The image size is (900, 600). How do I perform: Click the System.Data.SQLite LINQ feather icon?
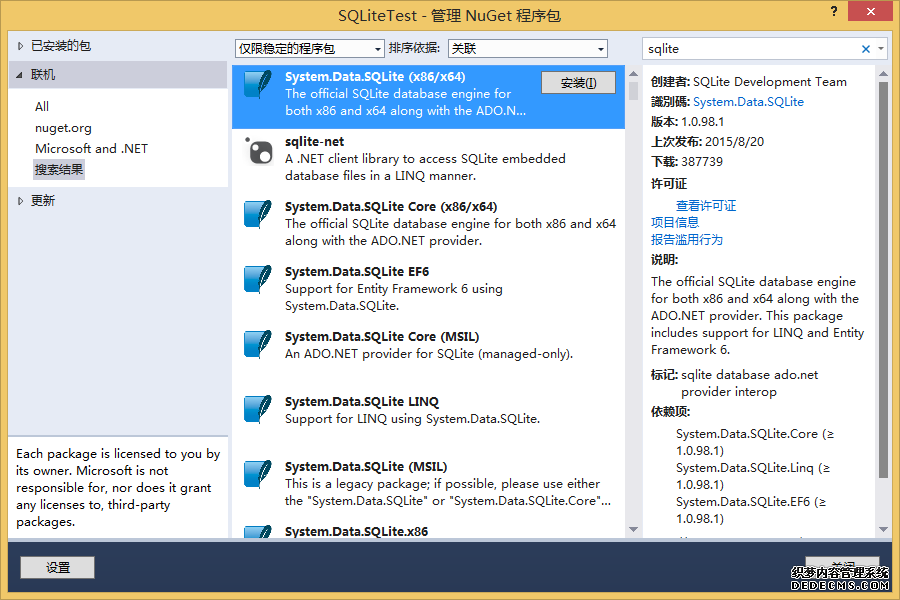tap(258, 409)
